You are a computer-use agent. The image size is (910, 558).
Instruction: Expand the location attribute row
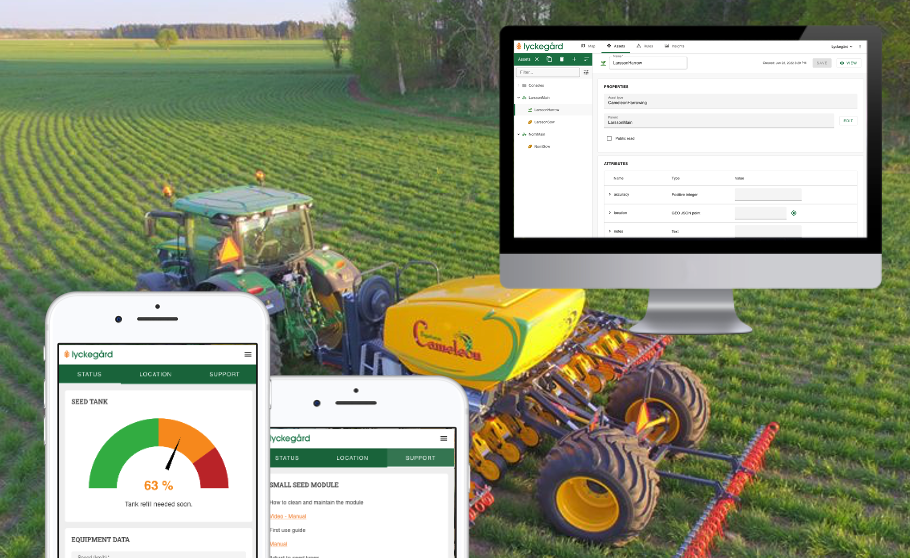point(609,213)
